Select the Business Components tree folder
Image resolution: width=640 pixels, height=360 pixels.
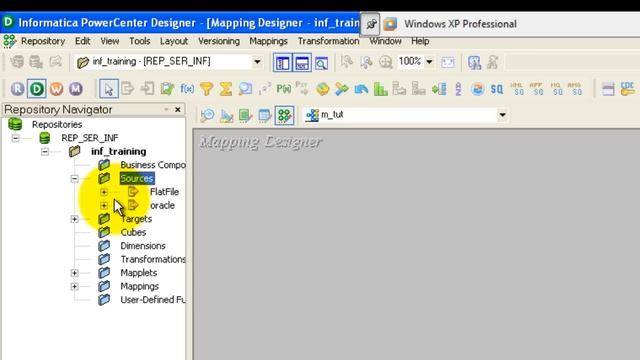click(x=152, y=165)
